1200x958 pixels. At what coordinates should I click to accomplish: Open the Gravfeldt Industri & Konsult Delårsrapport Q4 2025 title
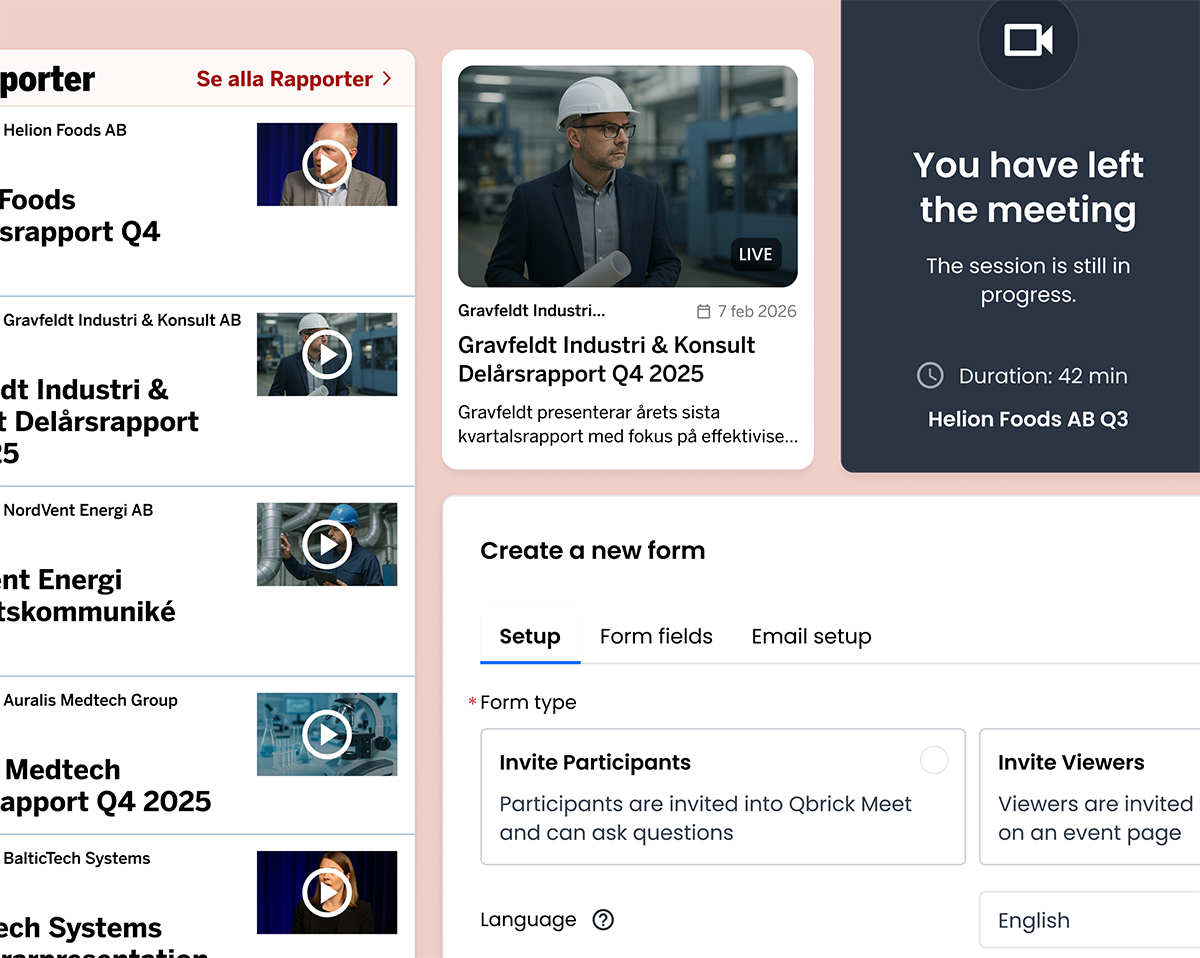607,360
